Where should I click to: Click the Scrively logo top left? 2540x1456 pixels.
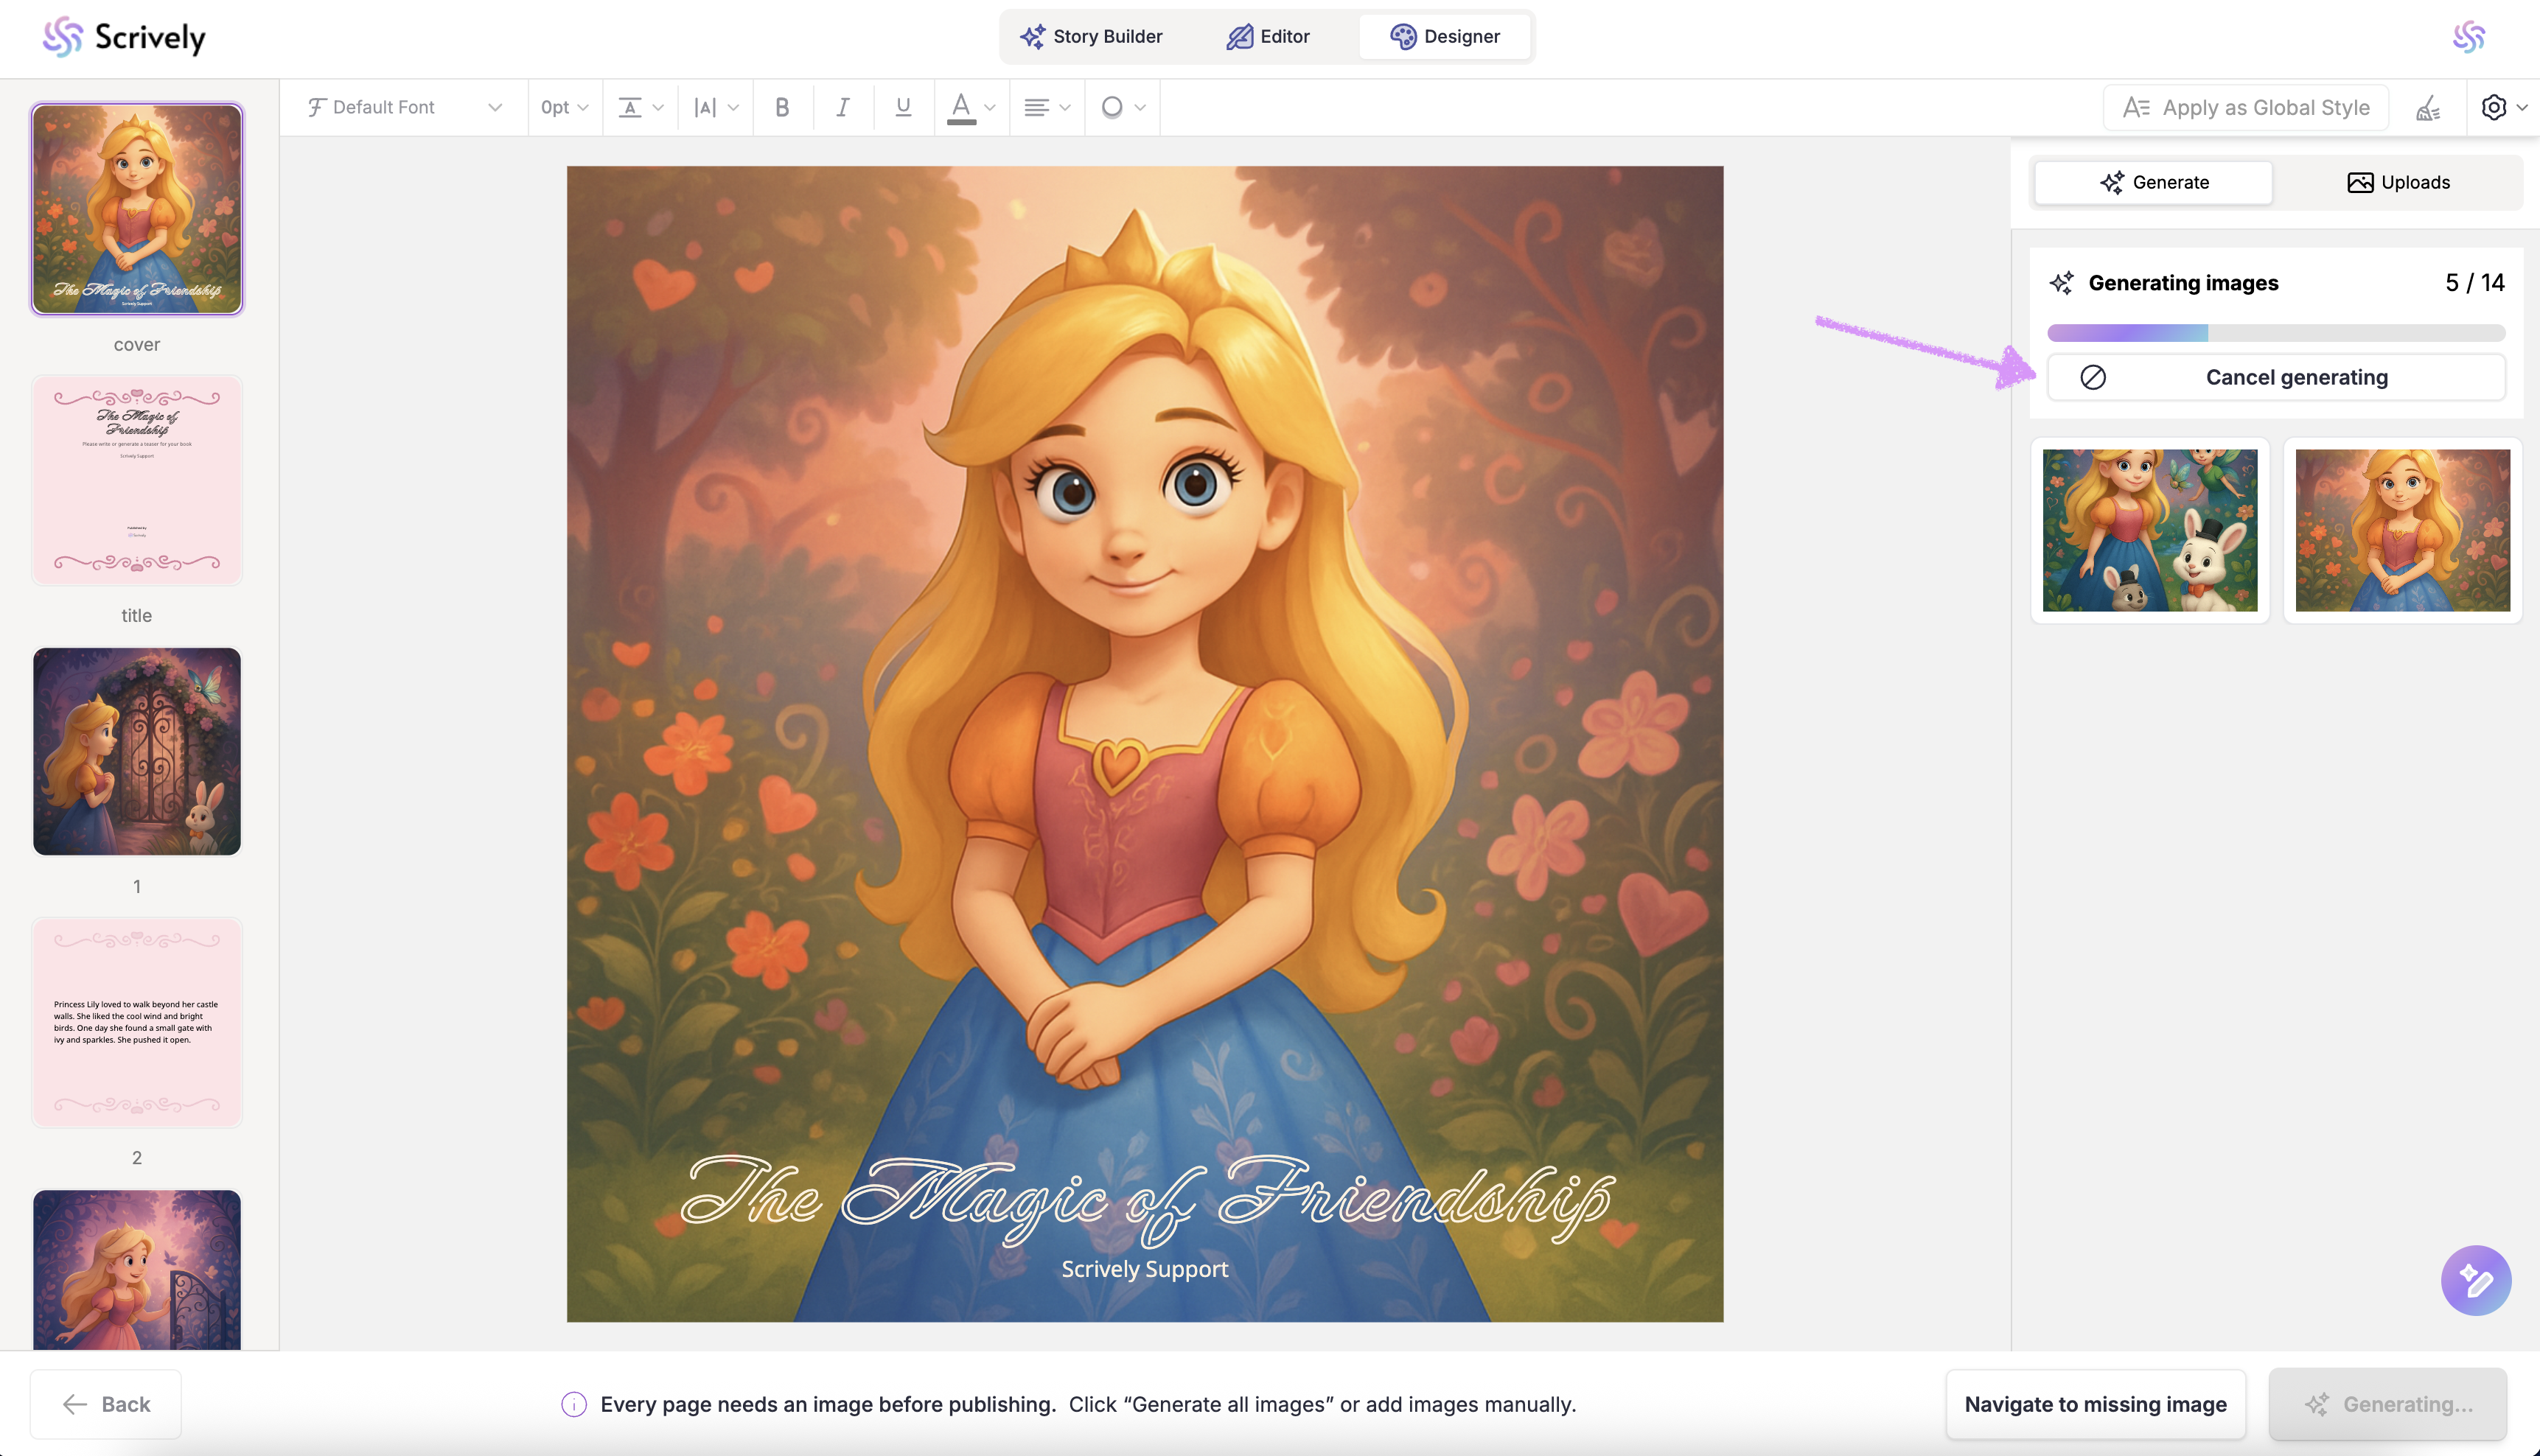[124, 37]
